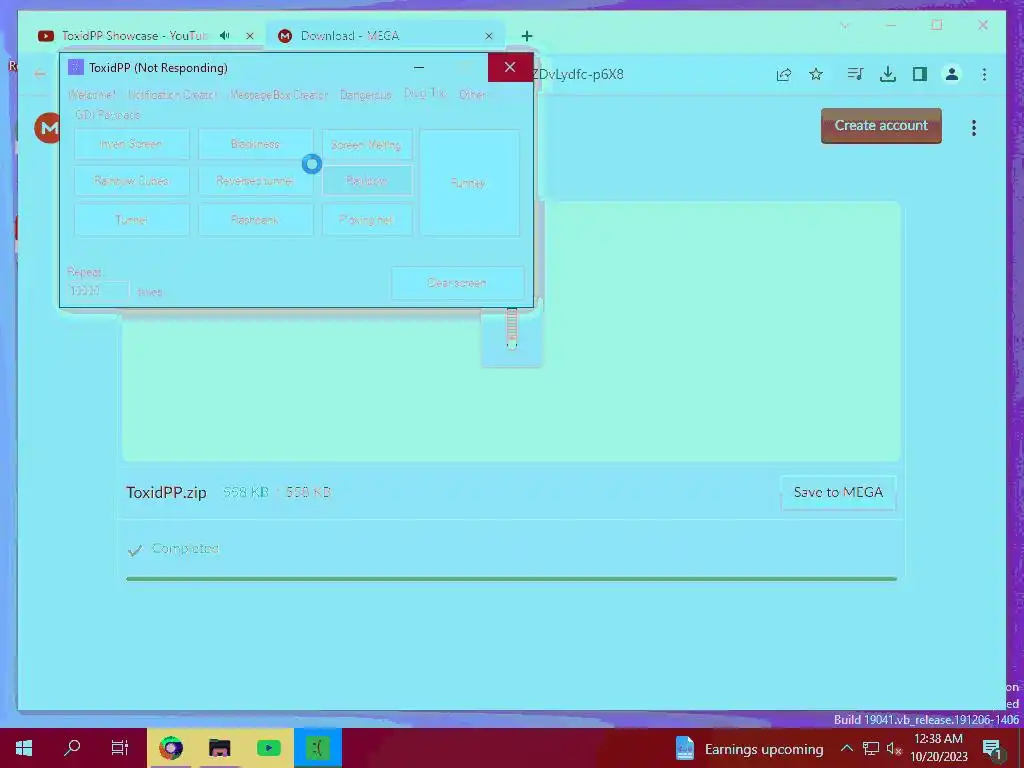The image size is (1024, 768).
Task: Select the cyan ToxidPP taskbar icon
Action: coord(317,748)
